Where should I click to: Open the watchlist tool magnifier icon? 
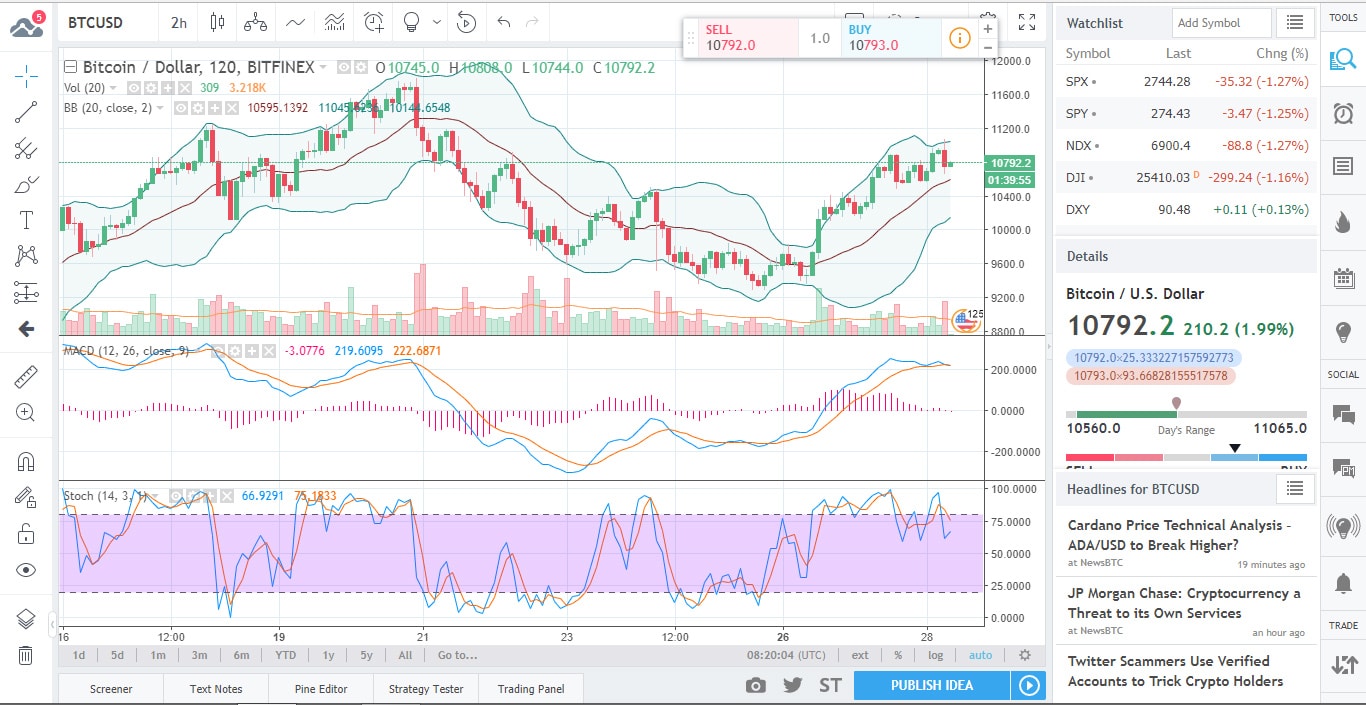pyautogui.click(x=1343, y=59)
